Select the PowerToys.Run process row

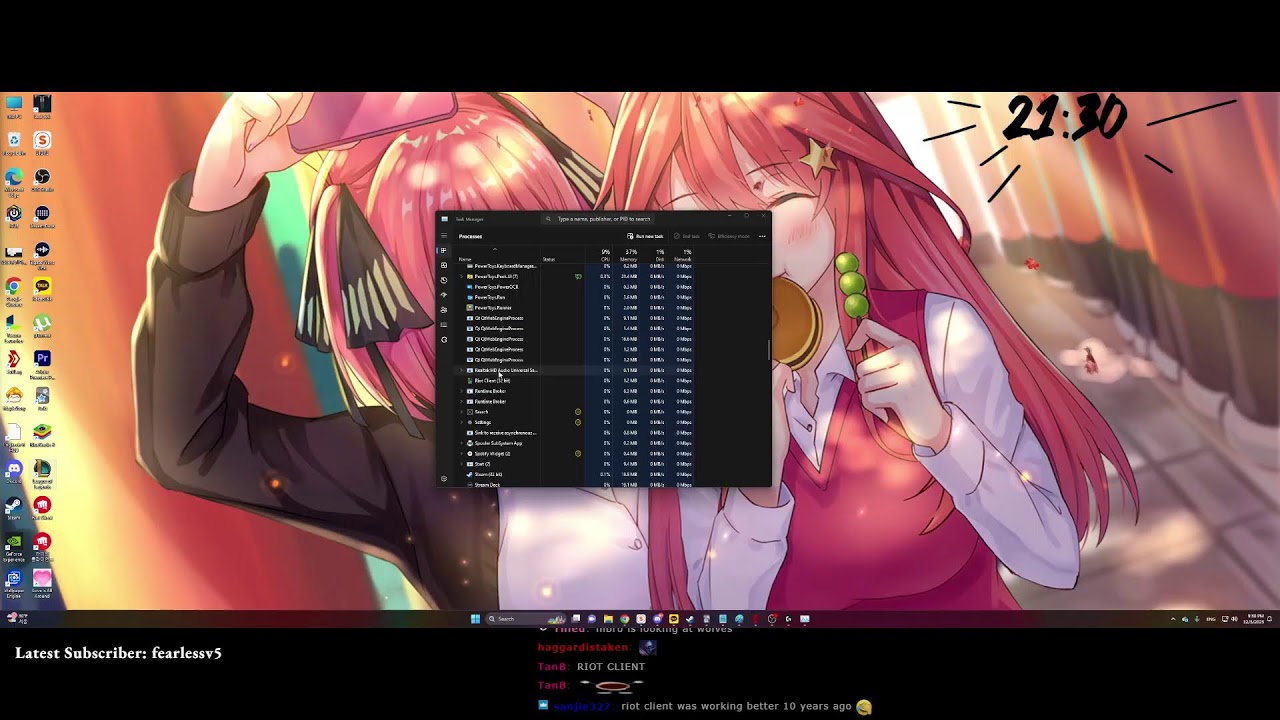[575, 297]
